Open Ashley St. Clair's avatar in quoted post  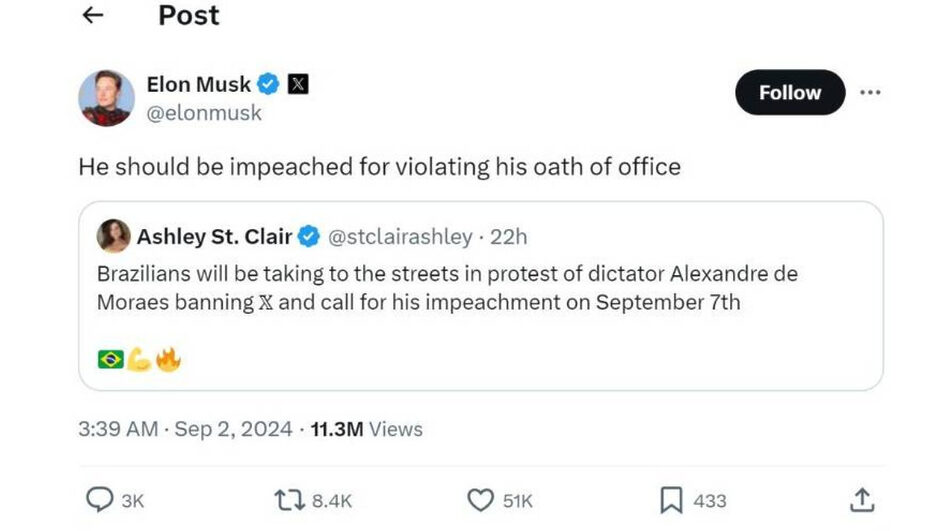pyautogui.click(x=113, y=235)
